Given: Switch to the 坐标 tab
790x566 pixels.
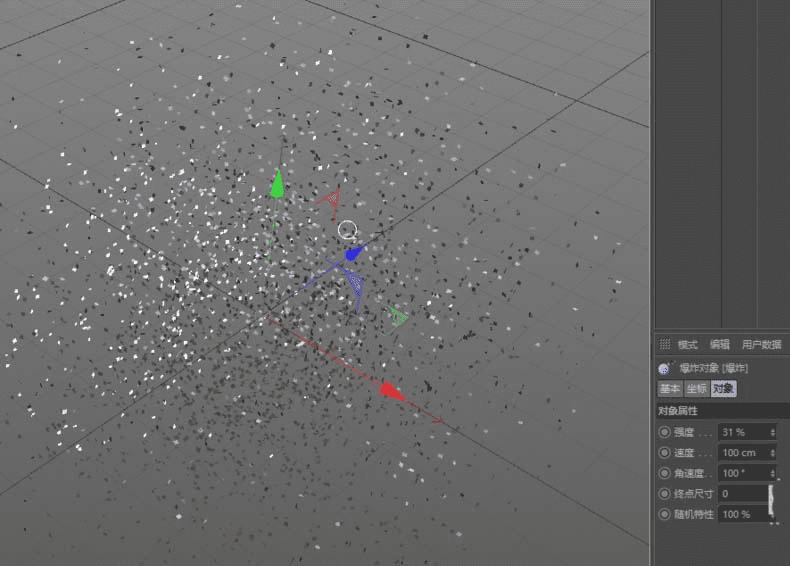Looking at the screenshot, I should pyautogui.click(x=697, y=389).
